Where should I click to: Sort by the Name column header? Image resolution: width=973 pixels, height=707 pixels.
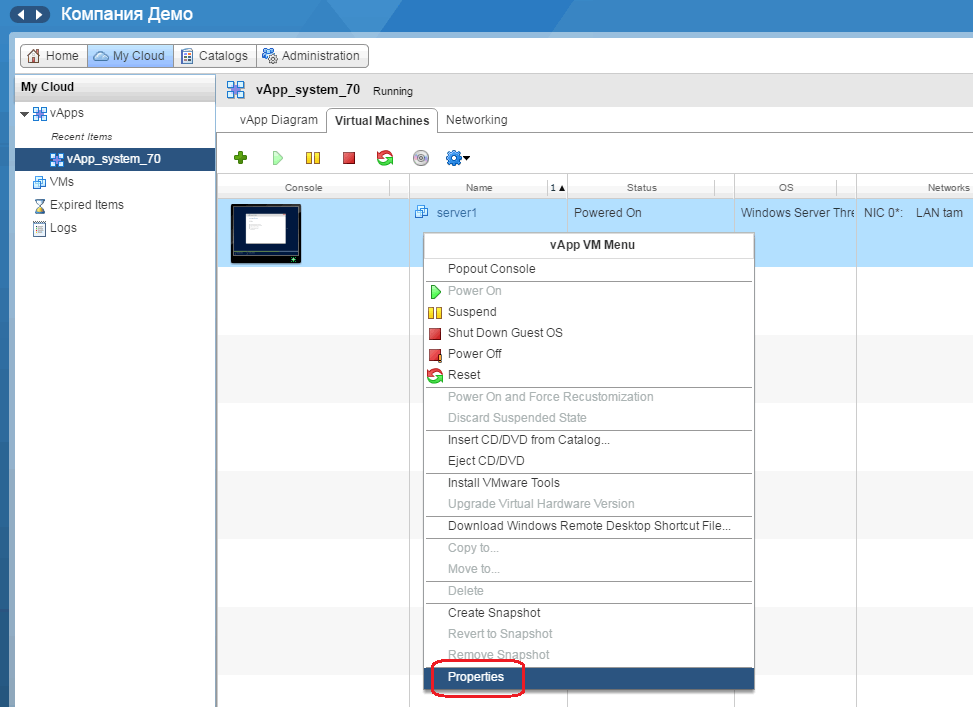click(479, 187)
